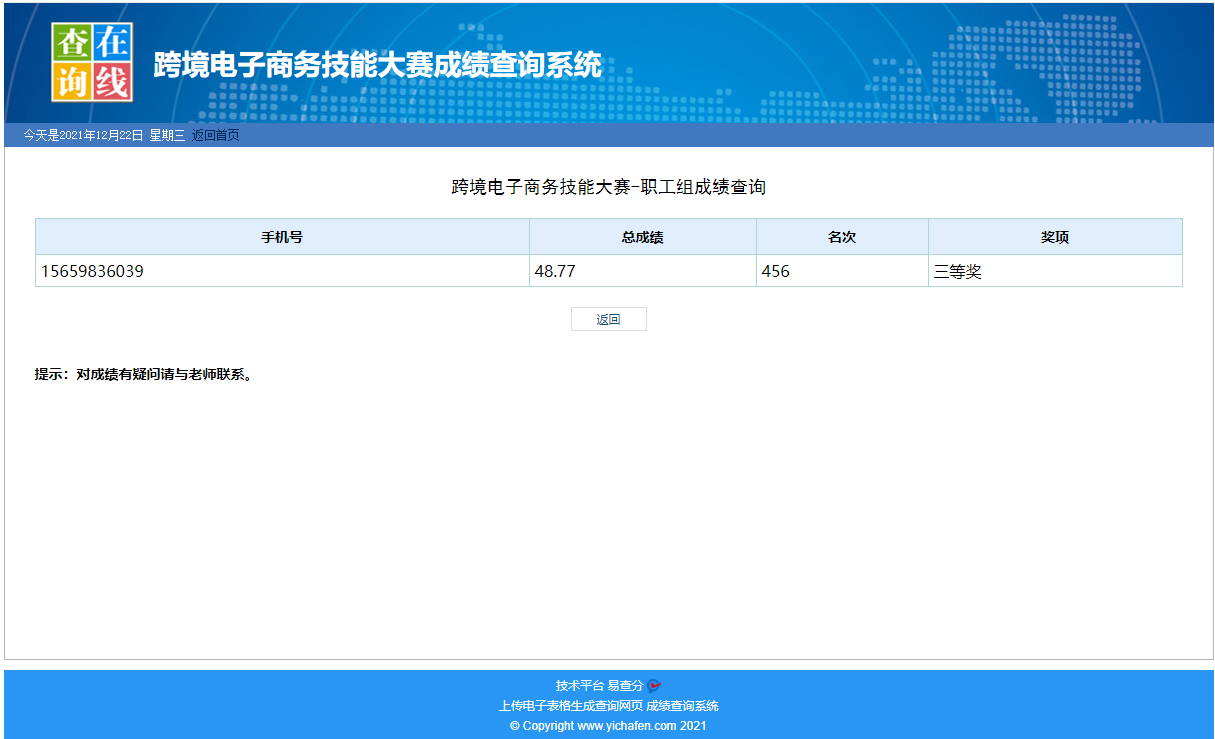
Task: Click the 提示 notice about contacting teacher
Action: pyautogui.click(x=144, y=375)
